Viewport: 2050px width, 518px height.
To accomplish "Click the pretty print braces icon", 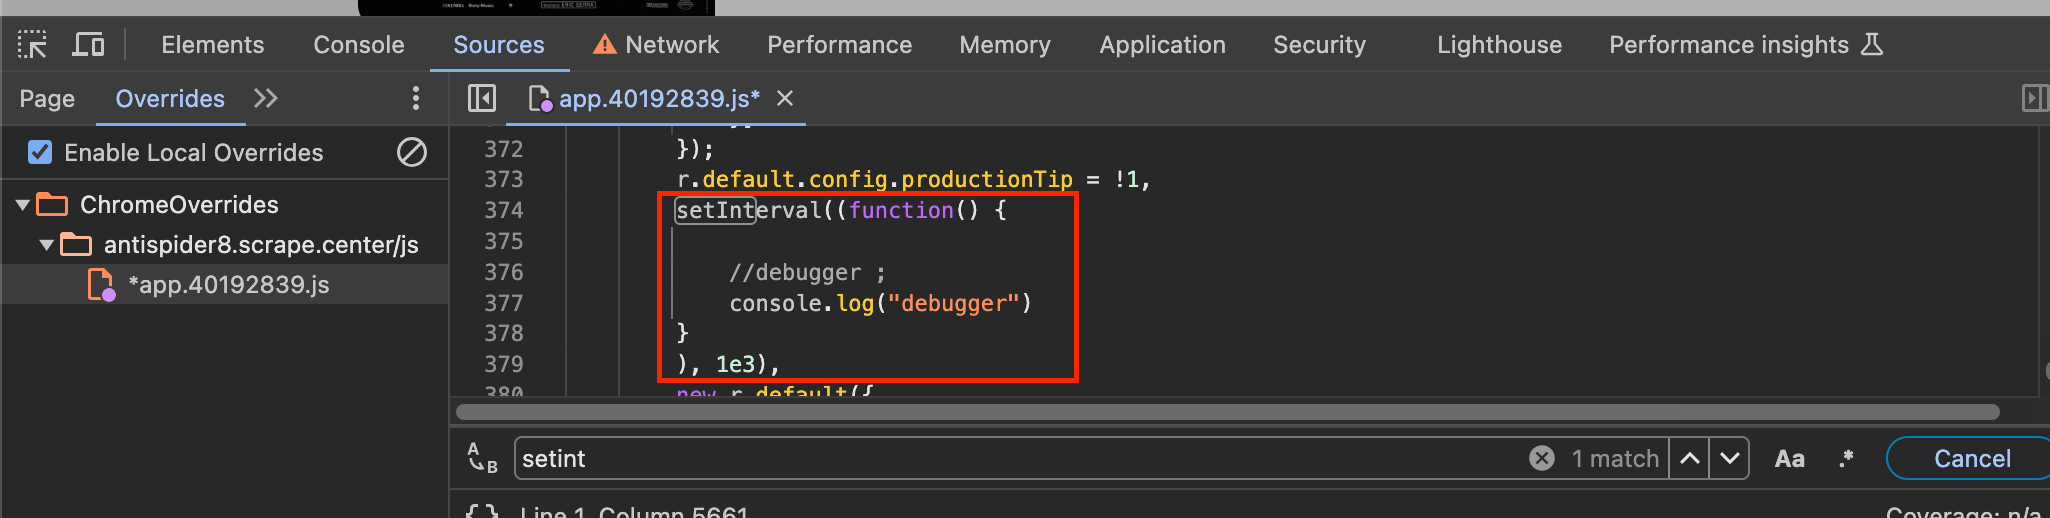I will 482,511.
